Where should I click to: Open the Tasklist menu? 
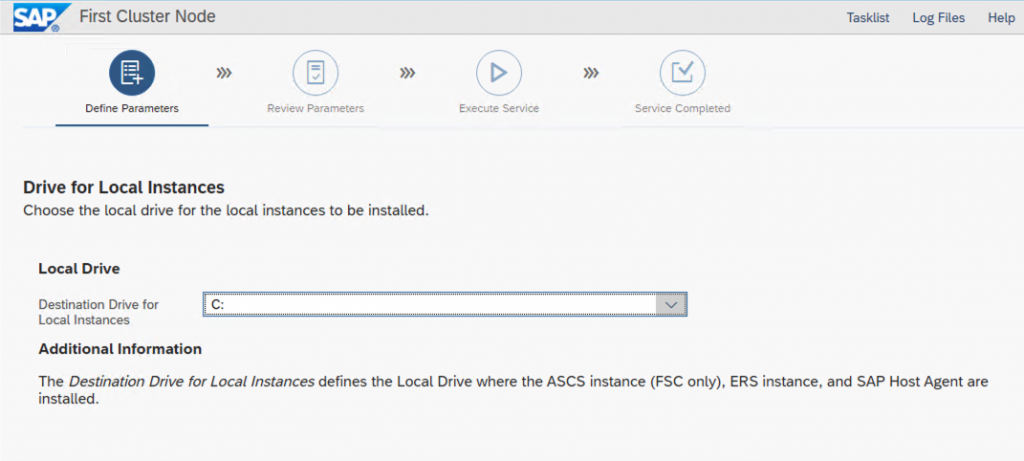868,18
